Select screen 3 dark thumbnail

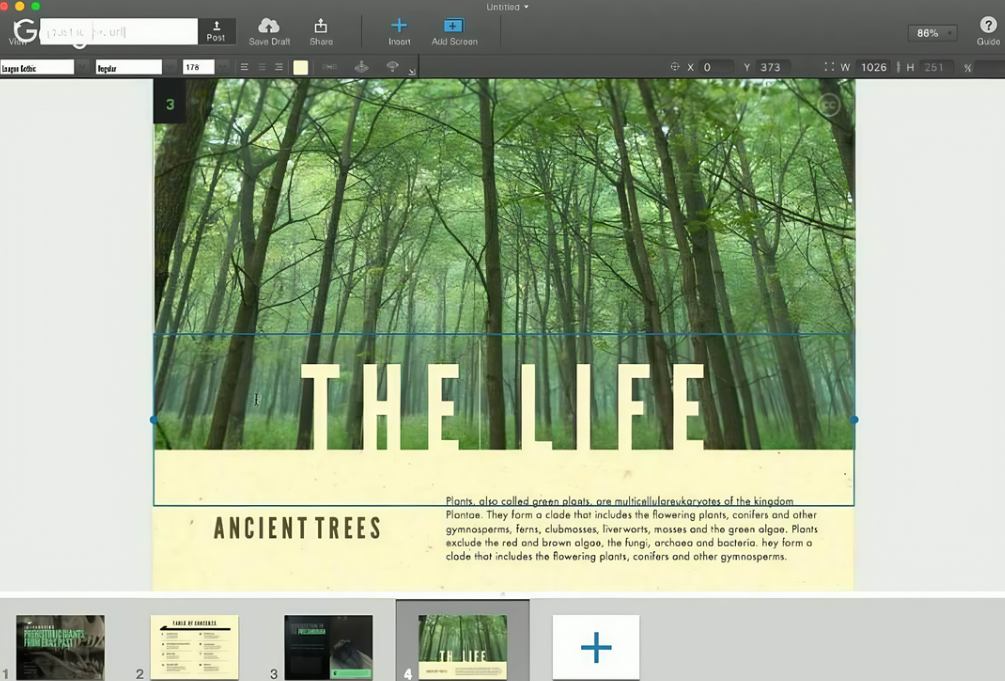[328, 647]
